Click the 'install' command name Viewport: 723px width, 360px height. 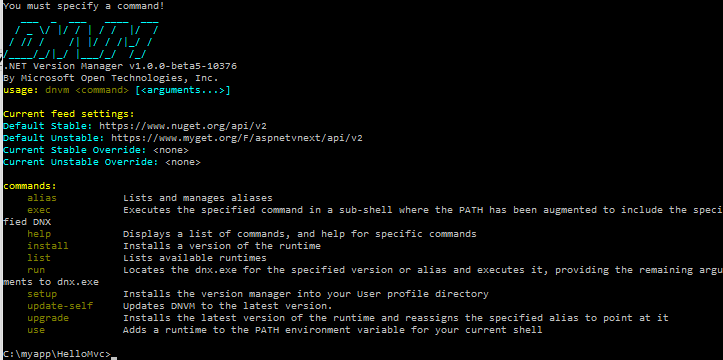(47, 246)
